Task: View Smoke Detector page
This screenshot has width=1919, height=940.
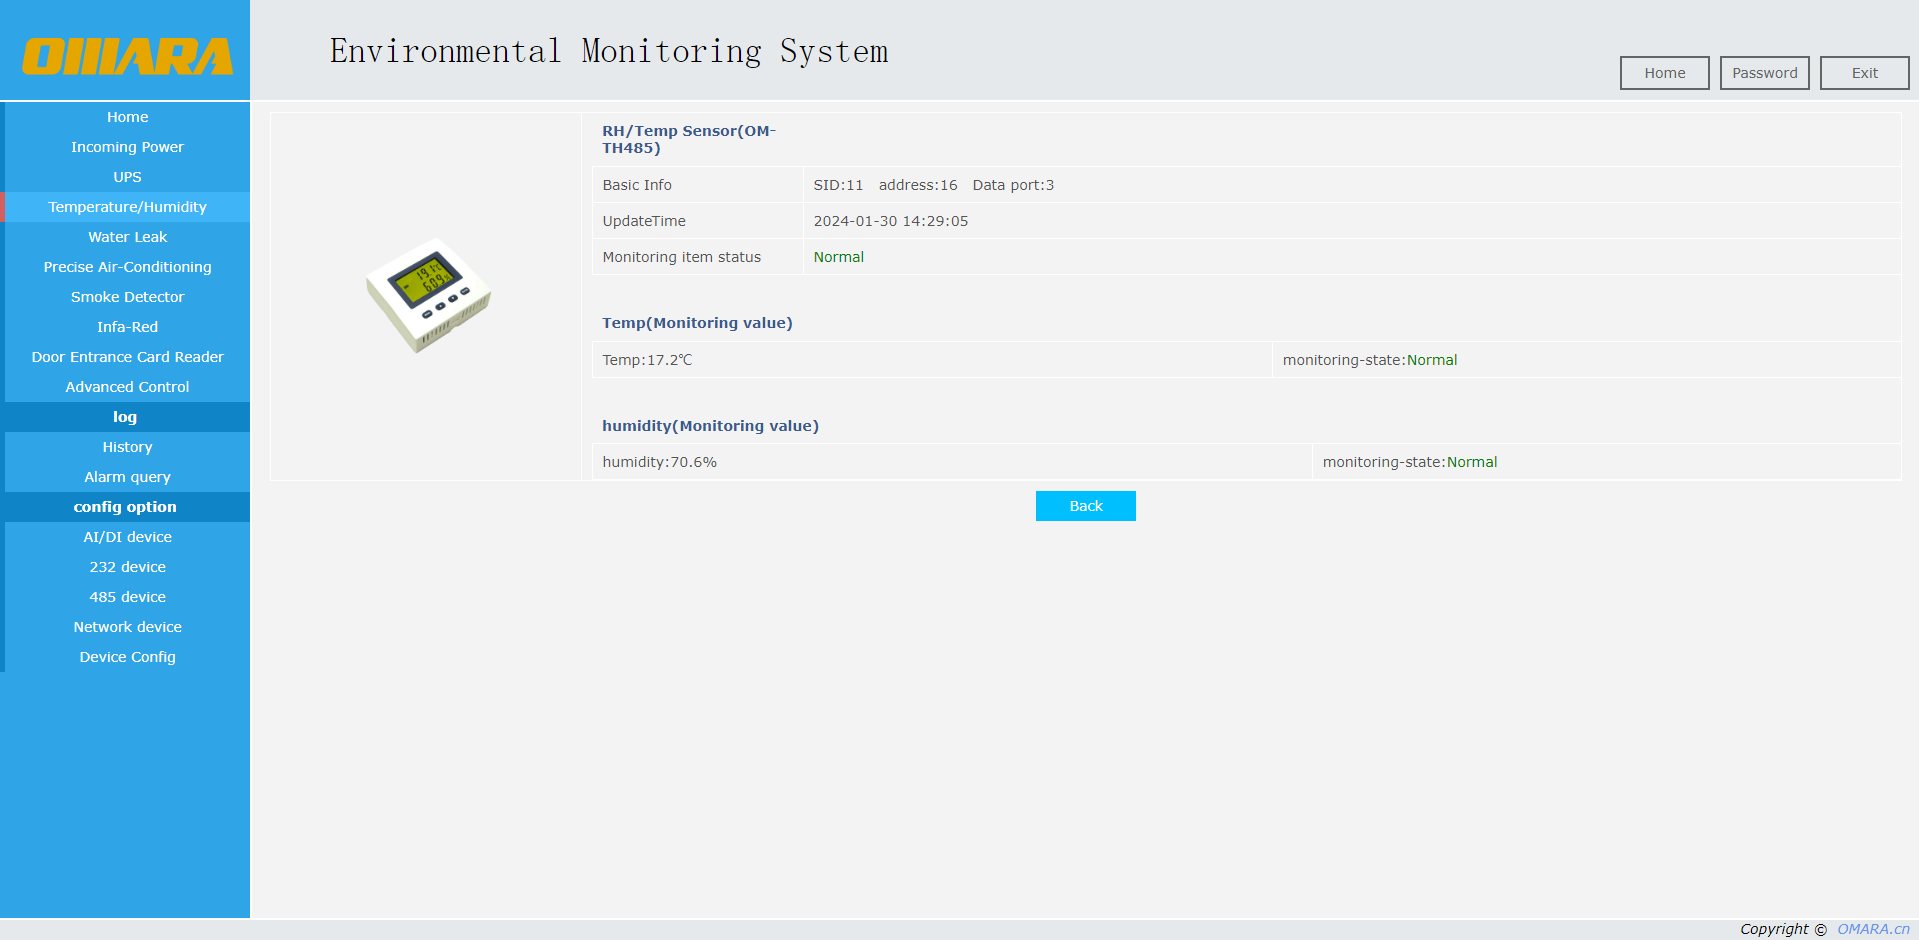Action: 127,297
